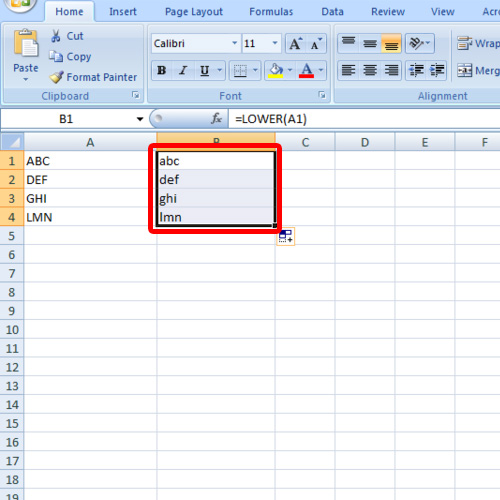This screenshot has height=500, width=500.
Task: Align text to the right
Action: click(x=391, y=70)
